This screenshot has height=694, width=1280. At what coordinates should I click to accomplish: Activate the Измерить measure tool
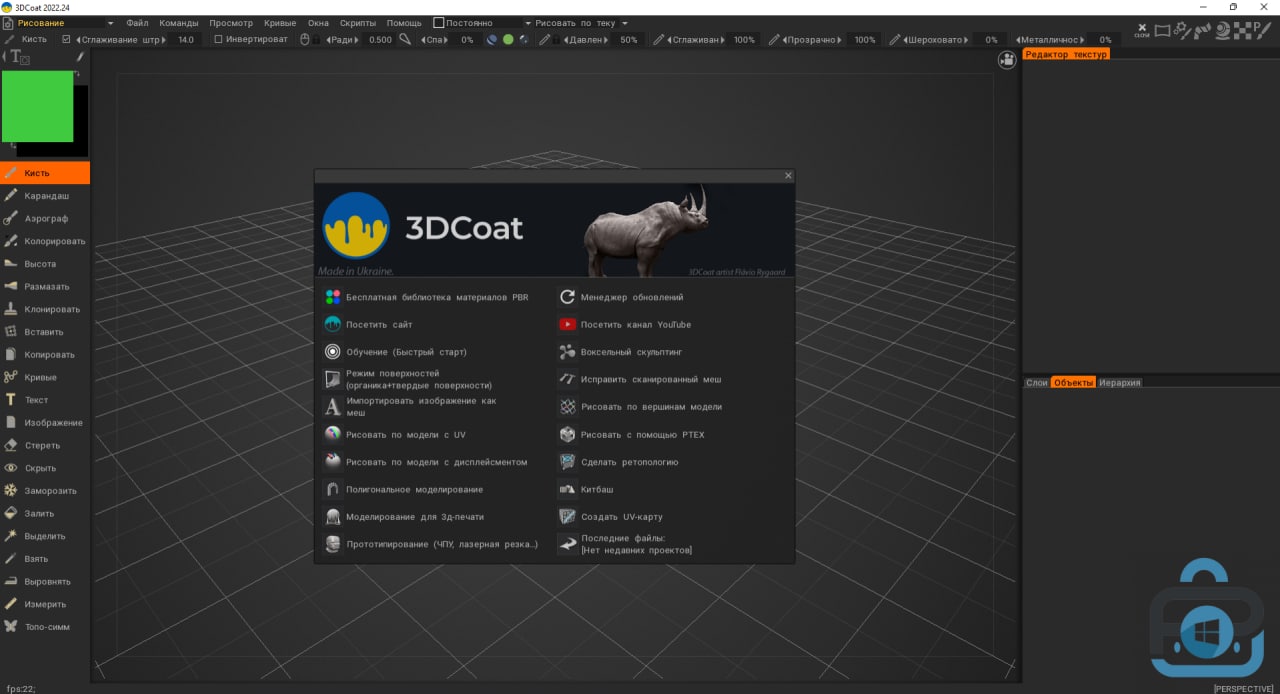[45, 604]
